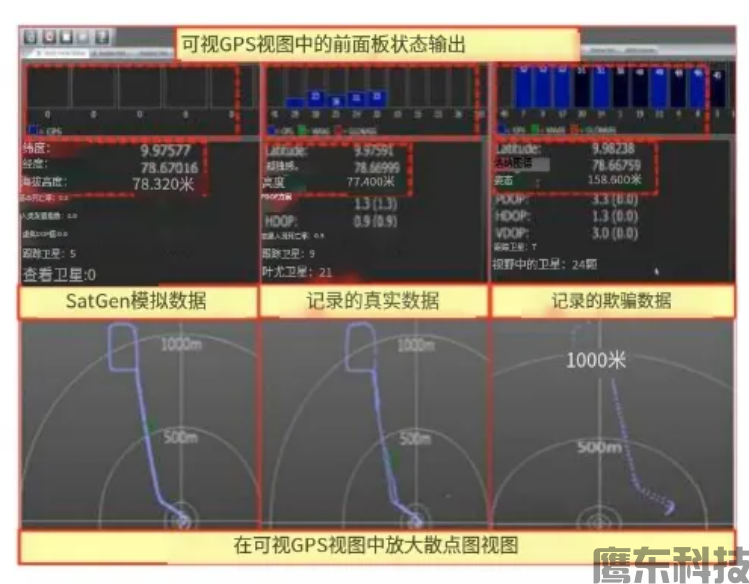Click the "查看卫星:0" line
Screen dimensions: 749x584
[59, 275]
